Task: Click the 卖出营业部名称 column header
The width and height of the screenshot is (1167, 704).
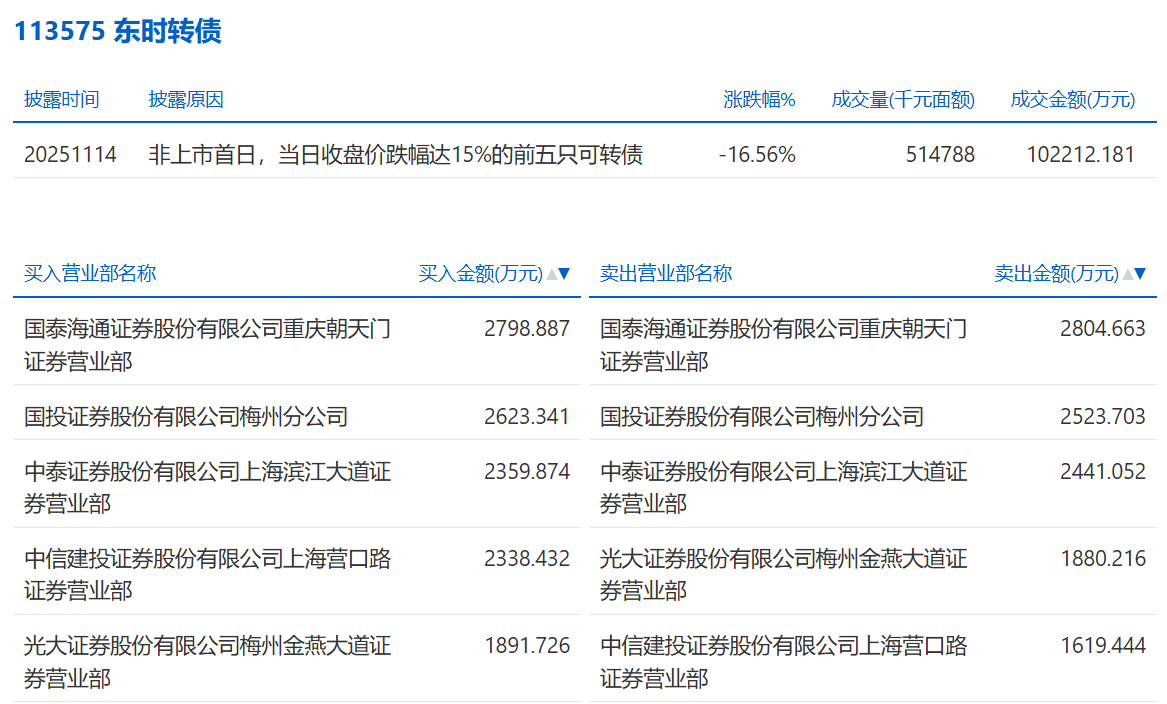Action: point(666,274)
